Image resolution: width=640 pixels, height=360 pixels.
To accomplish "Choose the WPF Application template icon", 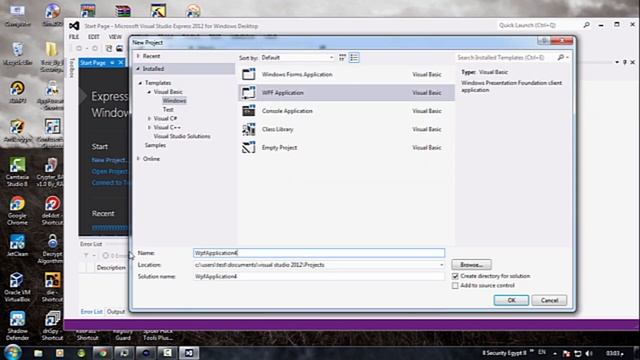I will coord(249,93).
